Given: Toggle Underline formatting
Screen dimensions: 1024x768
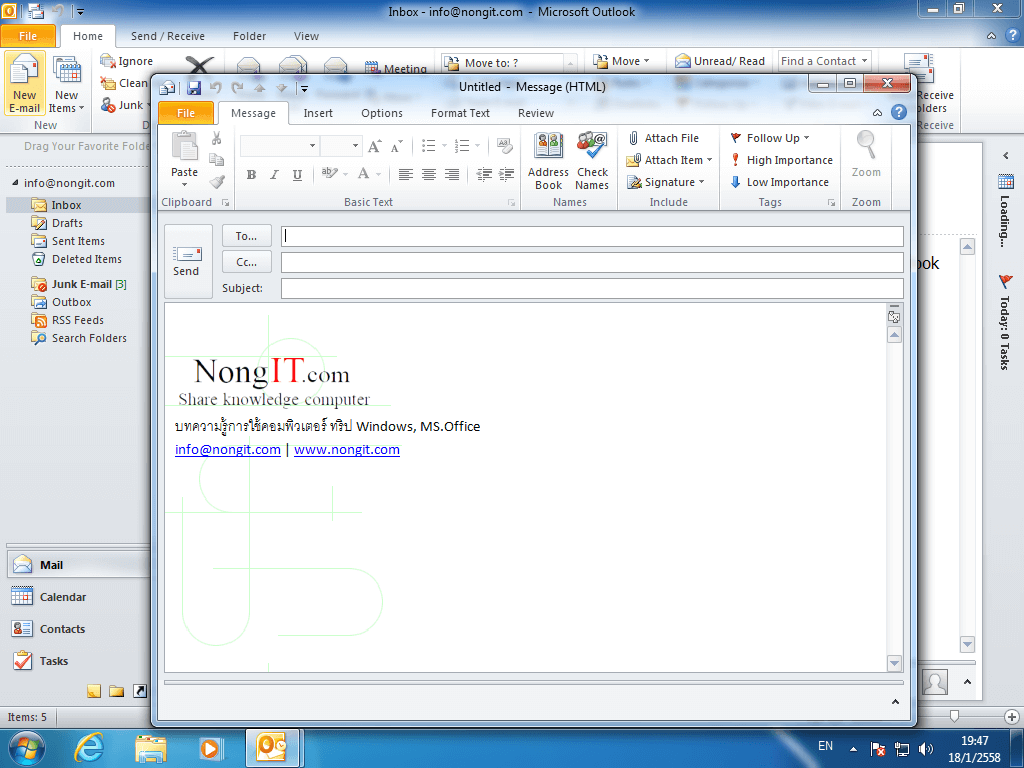Looking at the screenshot, I should pos(297,174).
